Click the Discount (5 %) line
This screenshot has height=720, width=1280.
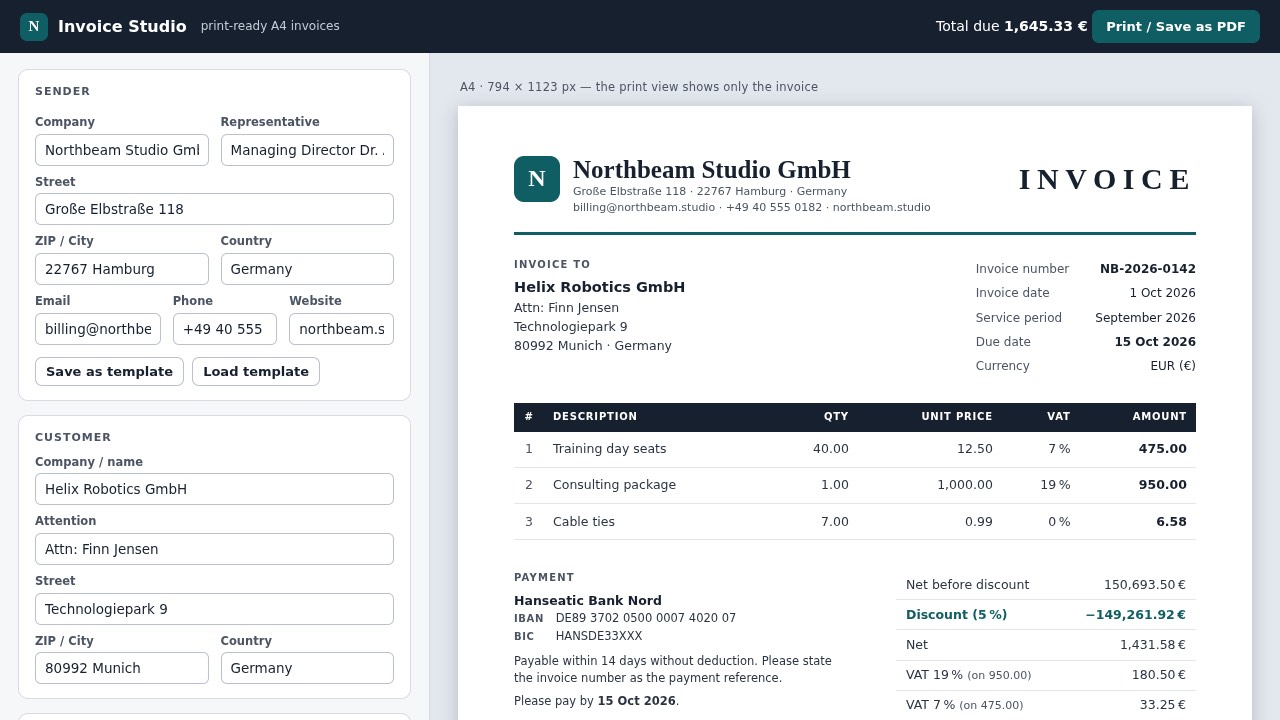pyautogui.click(x=1046, y=615)
